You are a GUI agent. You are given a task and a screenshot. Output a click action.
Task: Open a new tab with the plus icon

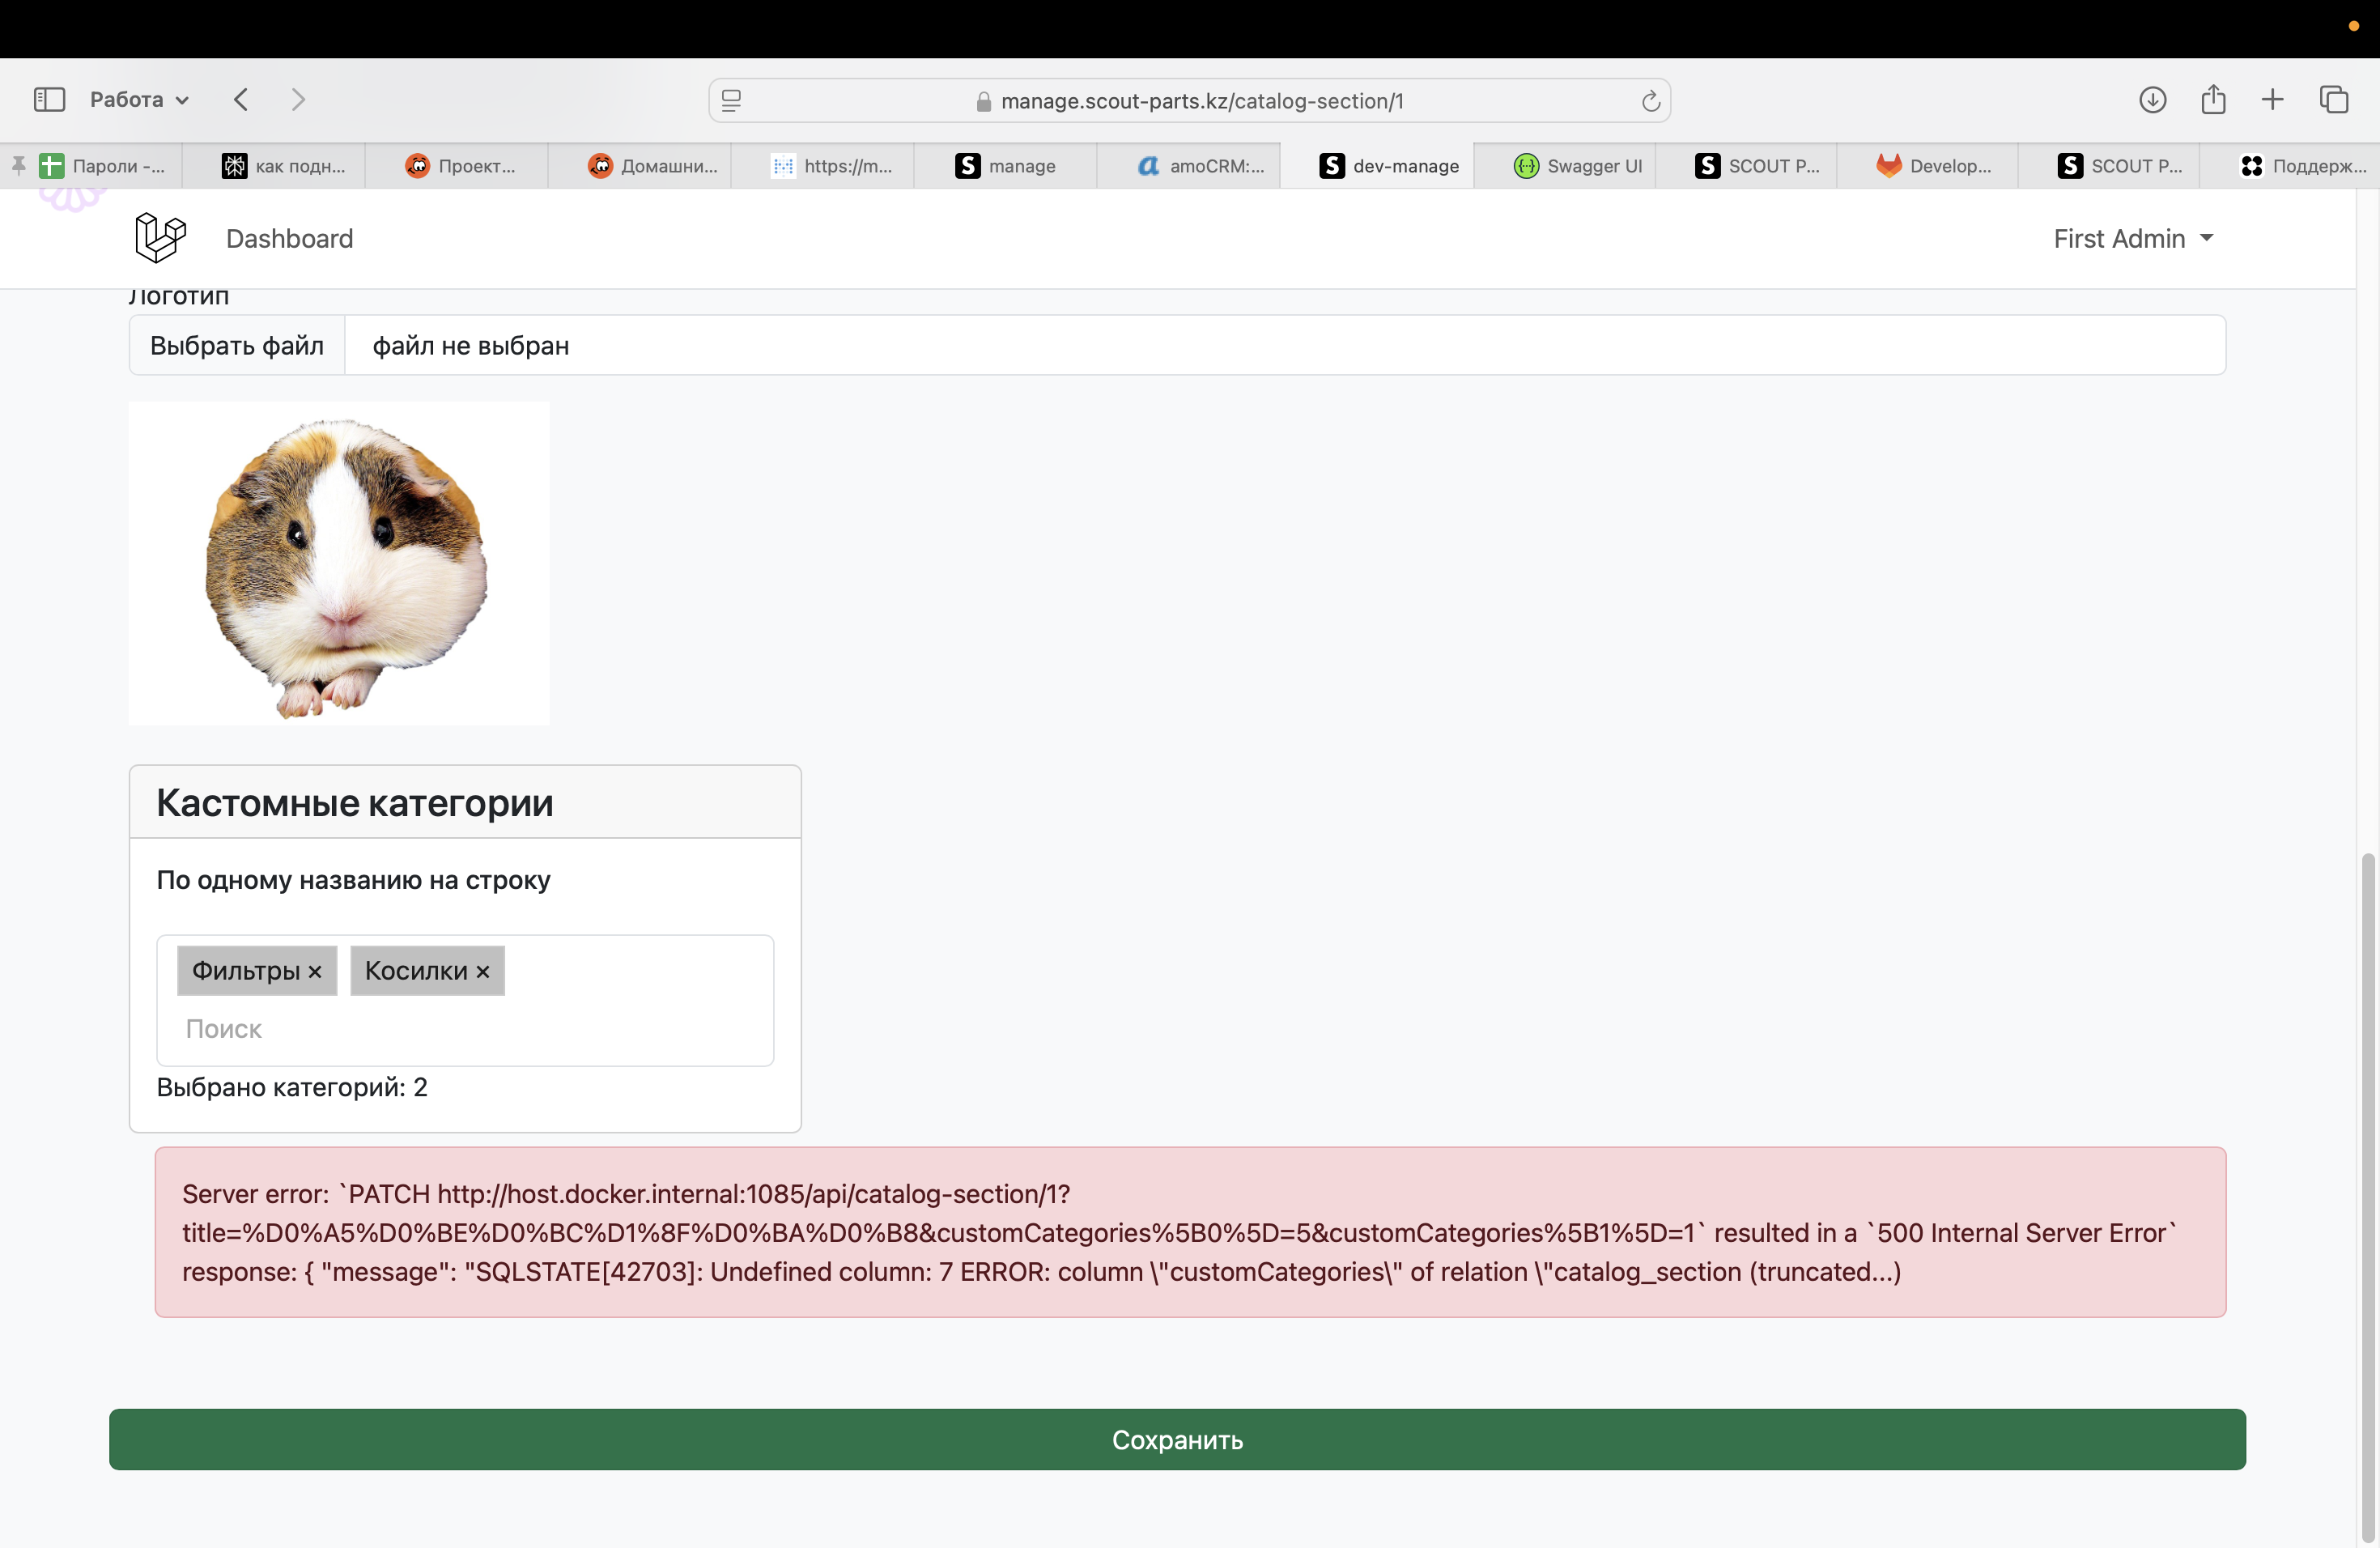[2272, 99]
